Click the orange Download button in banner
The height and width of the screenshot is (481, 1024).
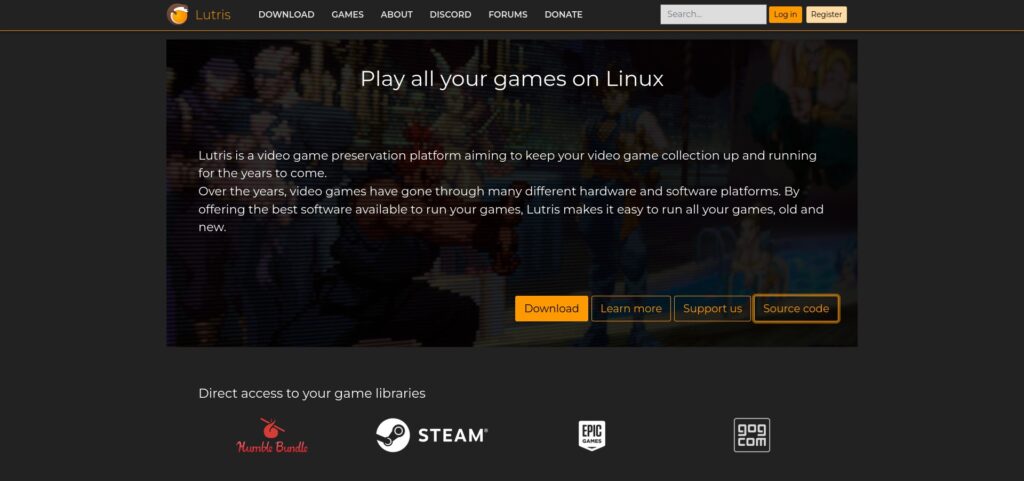[x=551, y=309]
